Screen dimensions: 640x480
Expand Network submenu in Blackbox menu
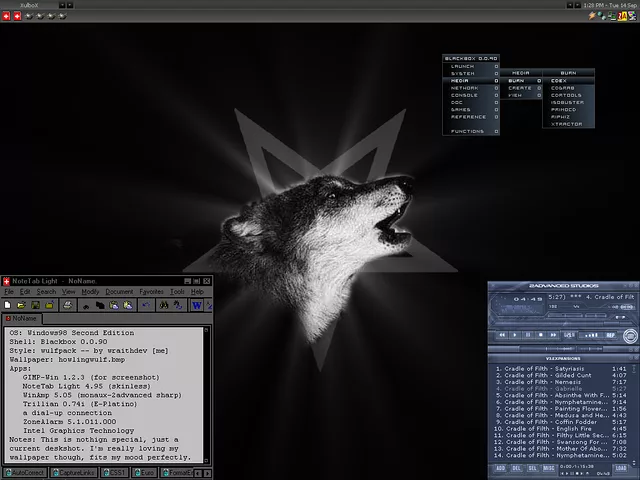click(x=471, y=88)
